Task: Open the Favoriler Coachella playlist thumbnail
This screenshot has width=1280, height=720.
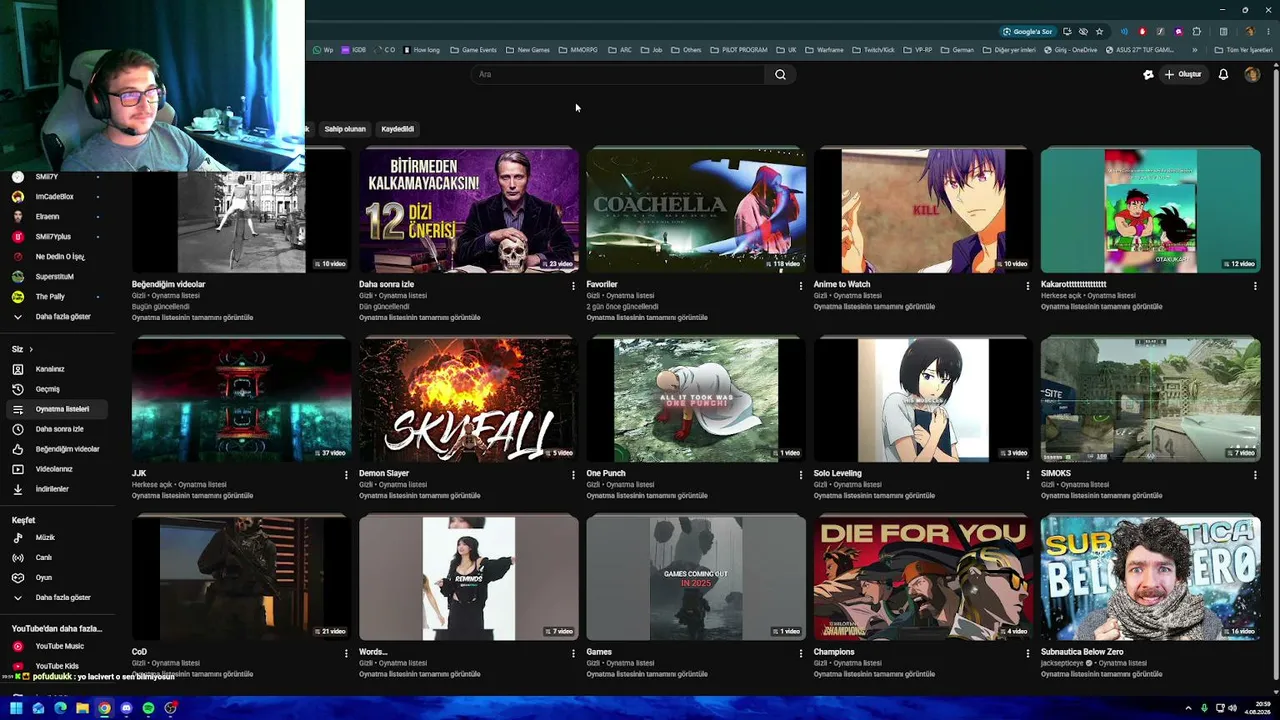Action: (696, 211)
